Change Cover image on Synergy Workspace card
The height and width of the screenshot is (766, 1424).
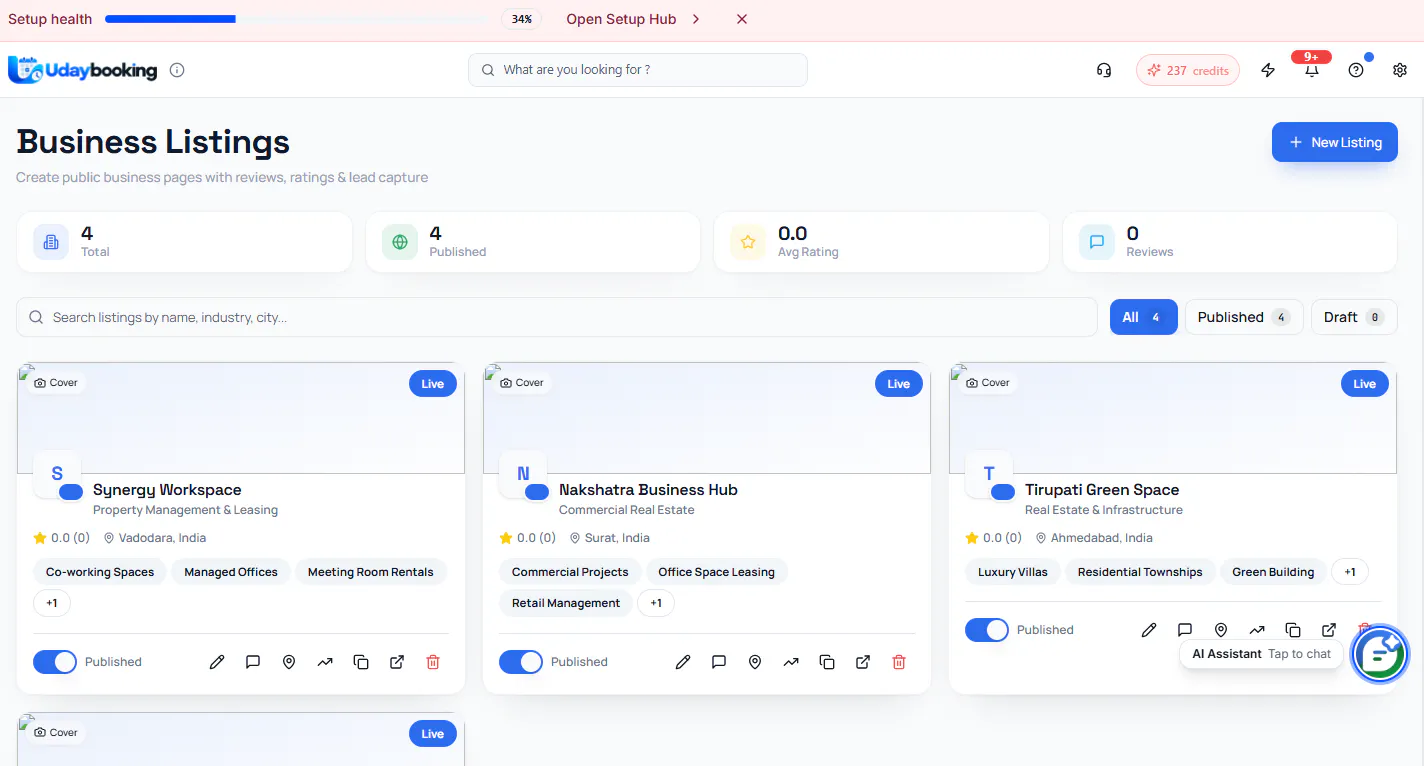pyautogui.click(x=56, y=383)
